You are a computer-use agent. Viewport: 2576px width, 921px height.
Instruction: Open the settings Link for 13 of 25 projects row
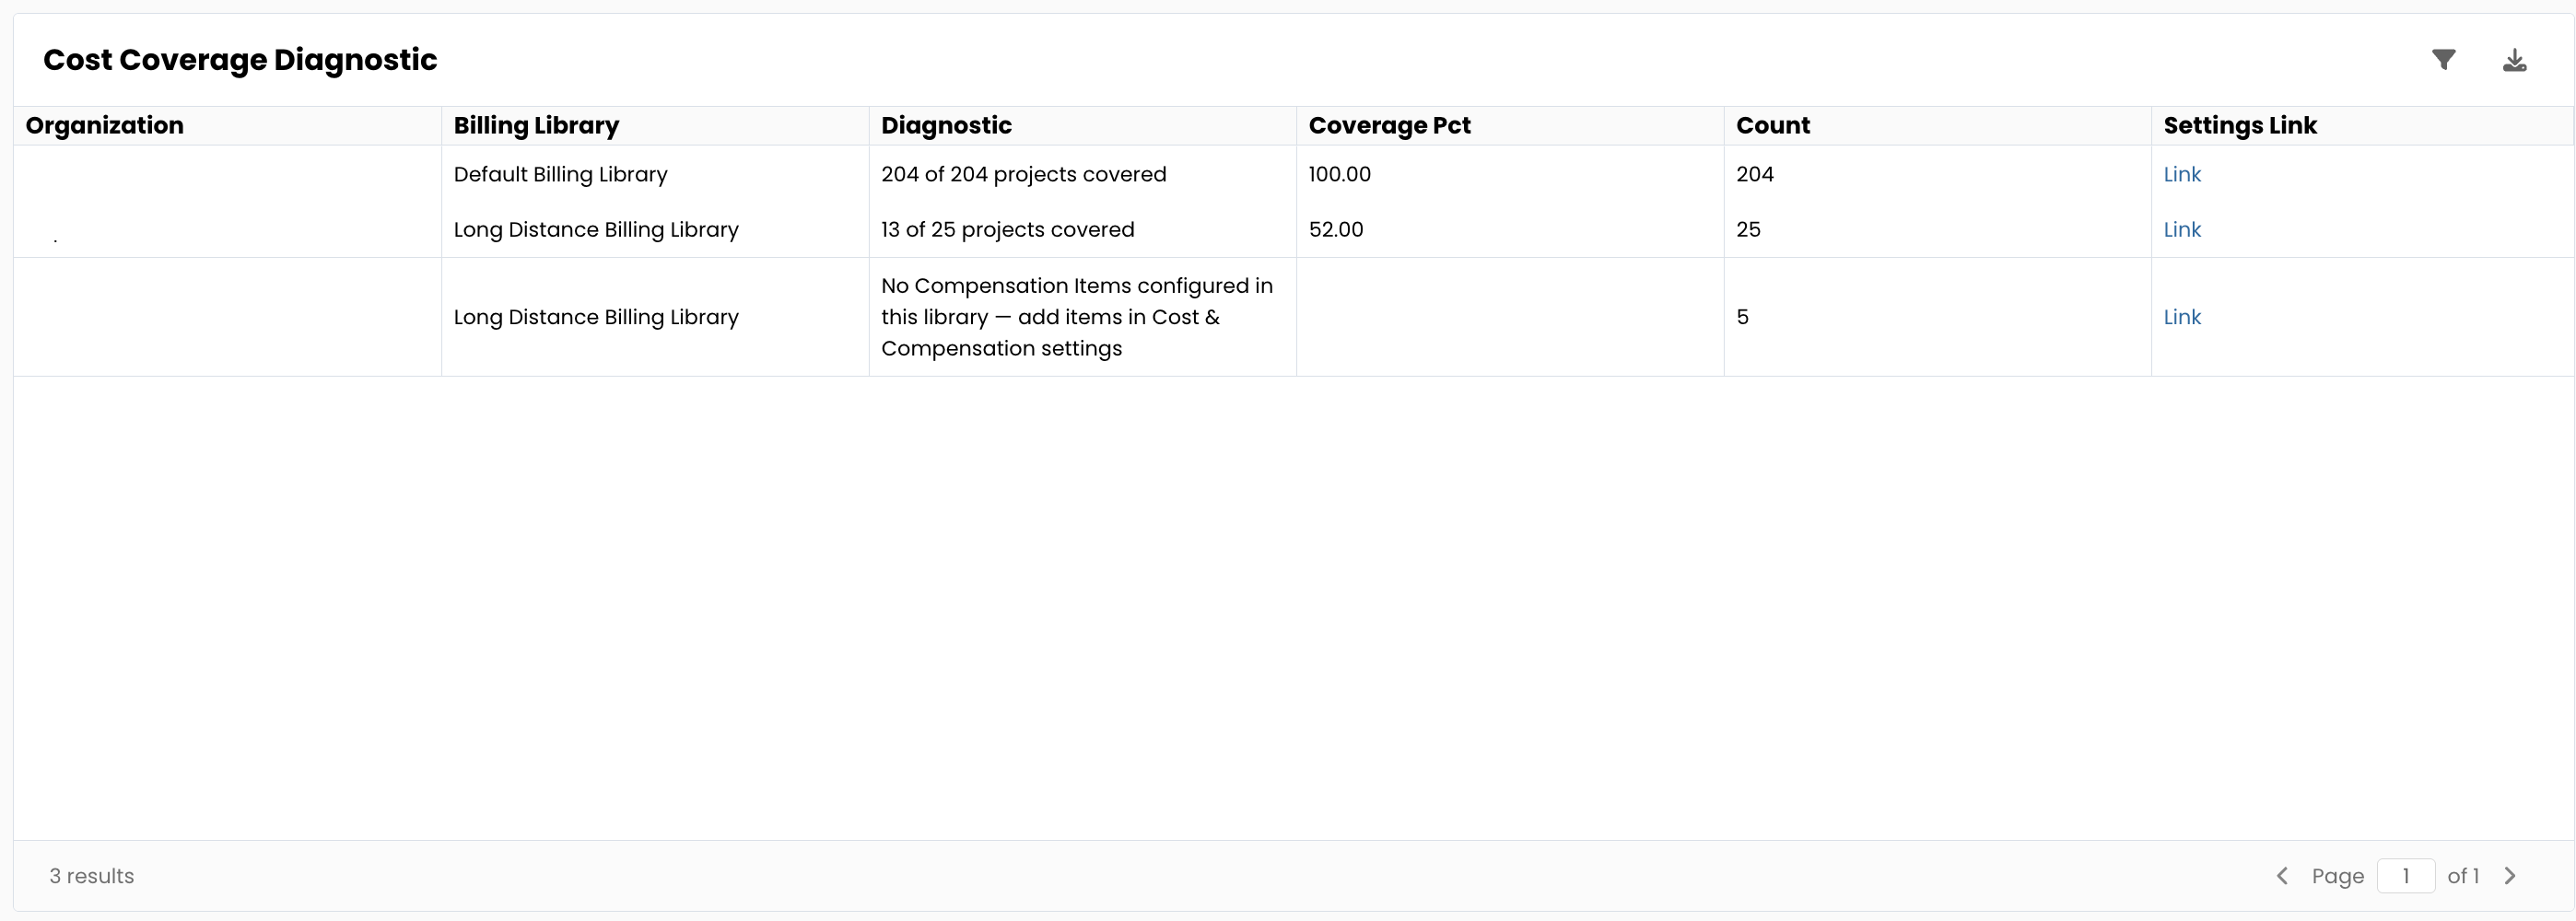[x=2181, y=229]
